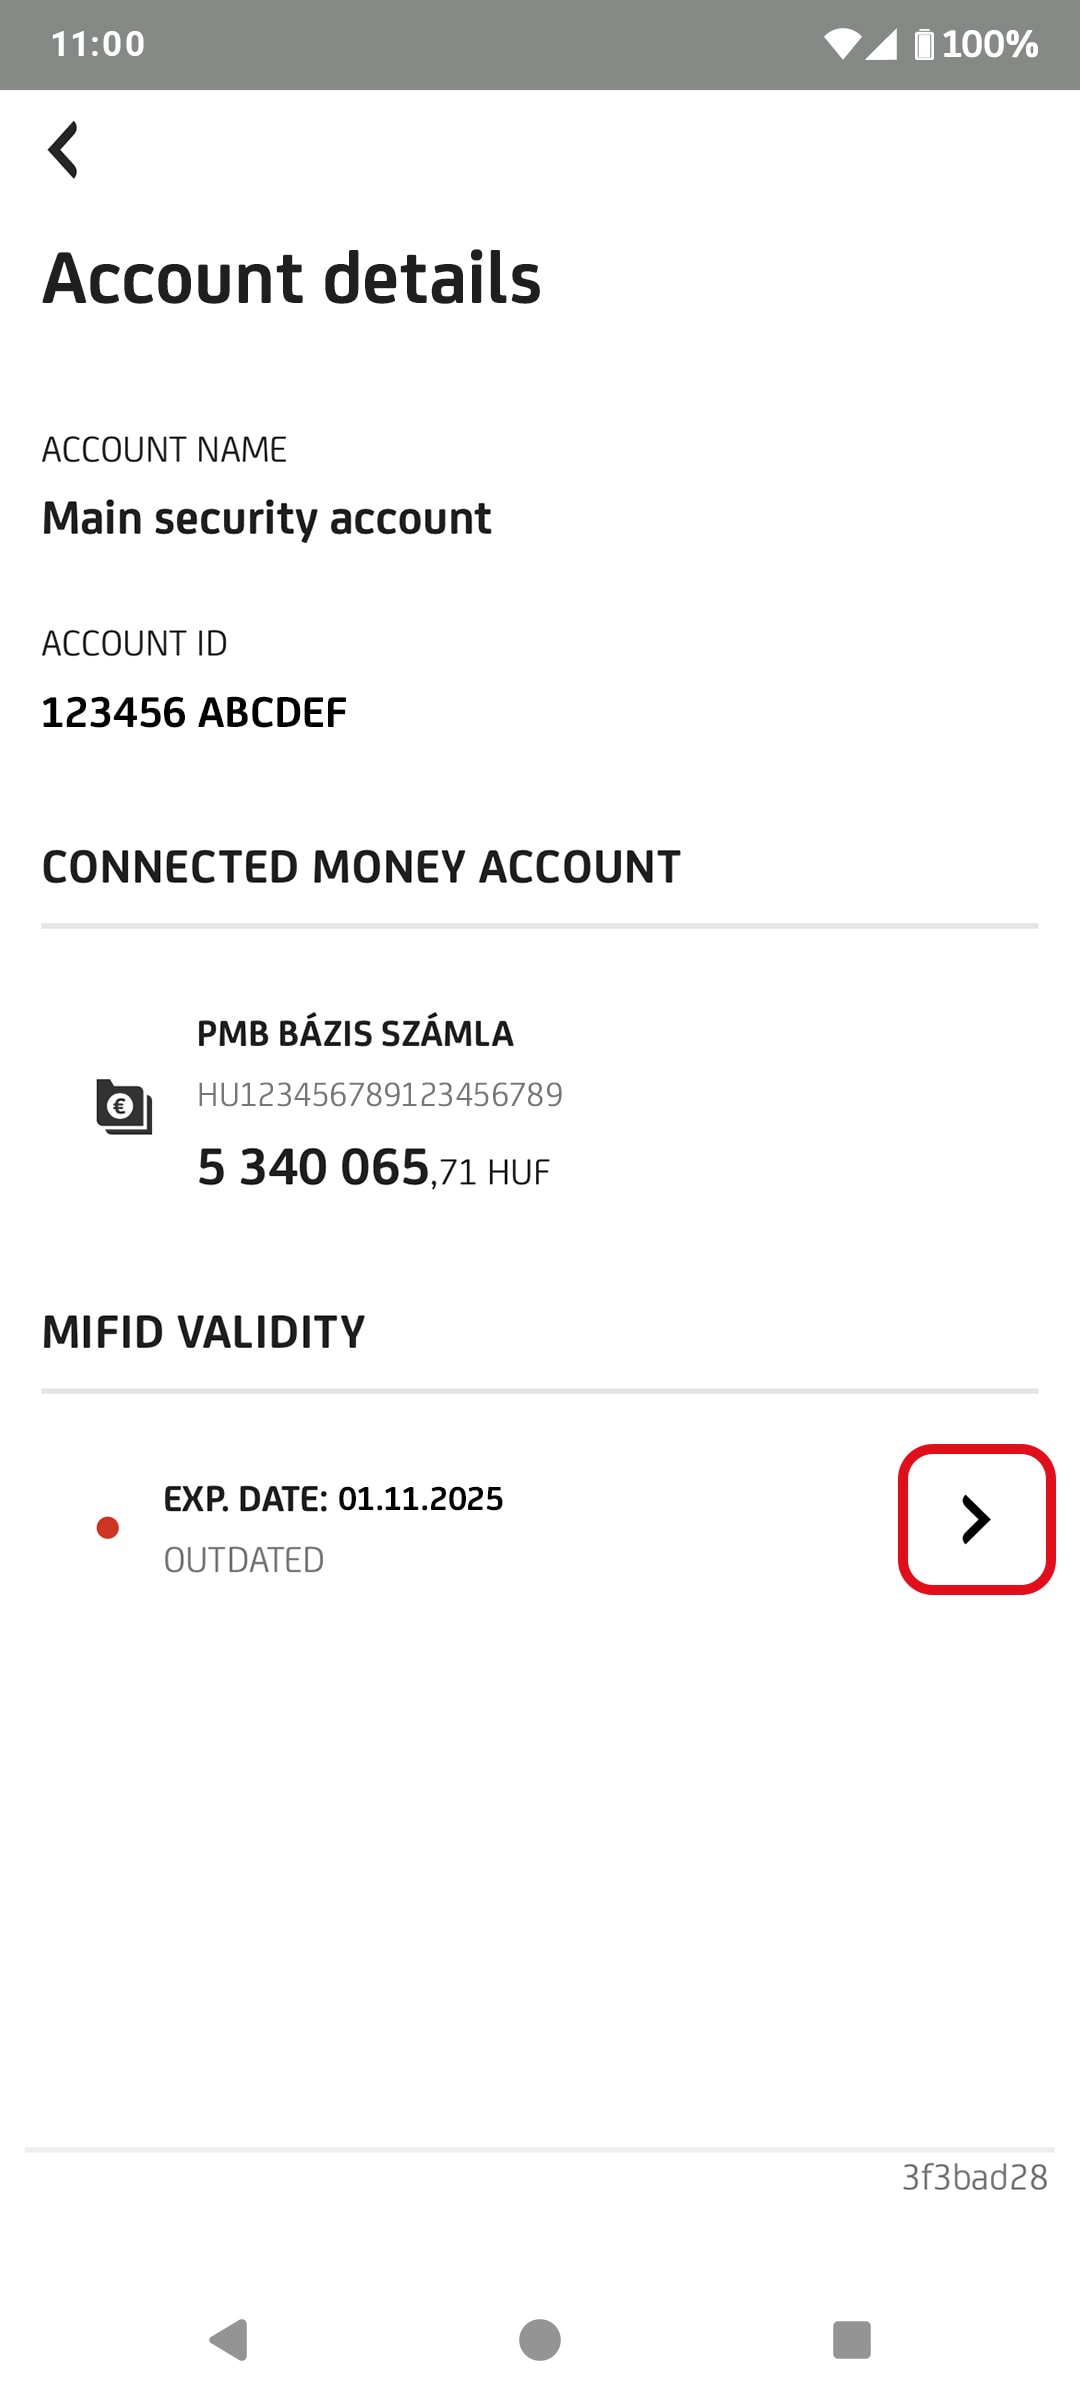Tap the account ID 123456 ABCDEF
This screenshot has width=1080, height=2400.
194,713
